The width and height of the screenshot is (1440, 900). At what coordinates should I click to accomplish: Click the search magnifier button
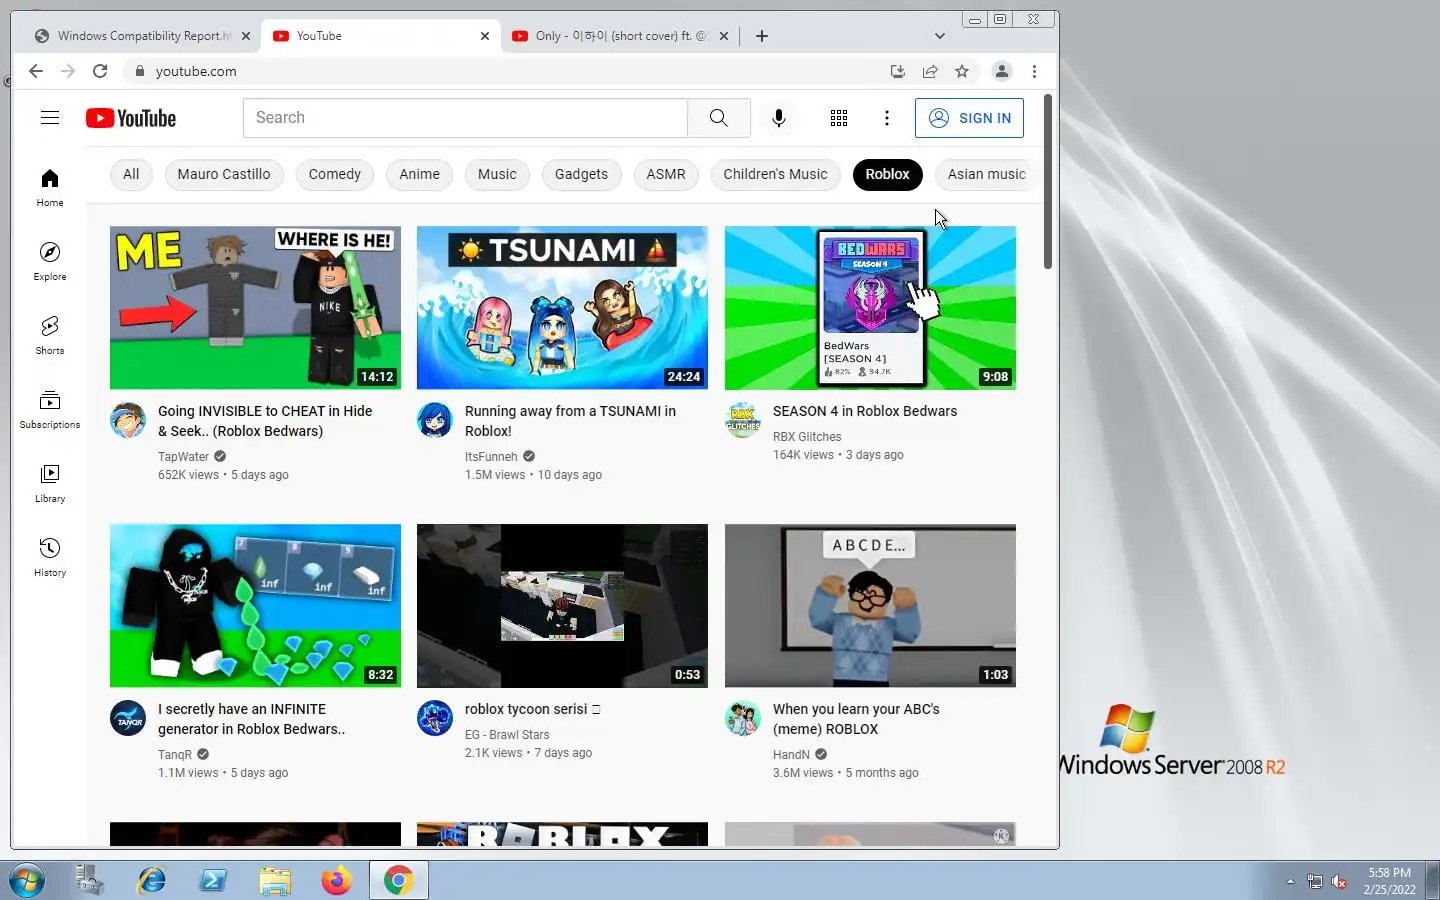pyautogui.click(x=719, y=118)
